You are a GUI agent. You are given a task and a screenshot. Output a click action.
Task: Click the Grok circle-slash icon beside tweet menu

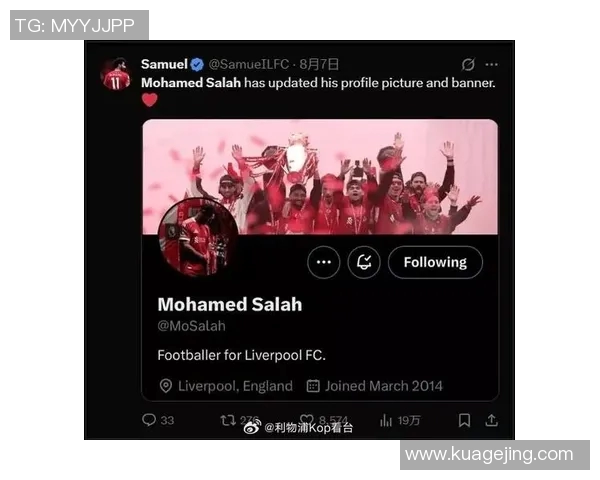click(468, 64)
